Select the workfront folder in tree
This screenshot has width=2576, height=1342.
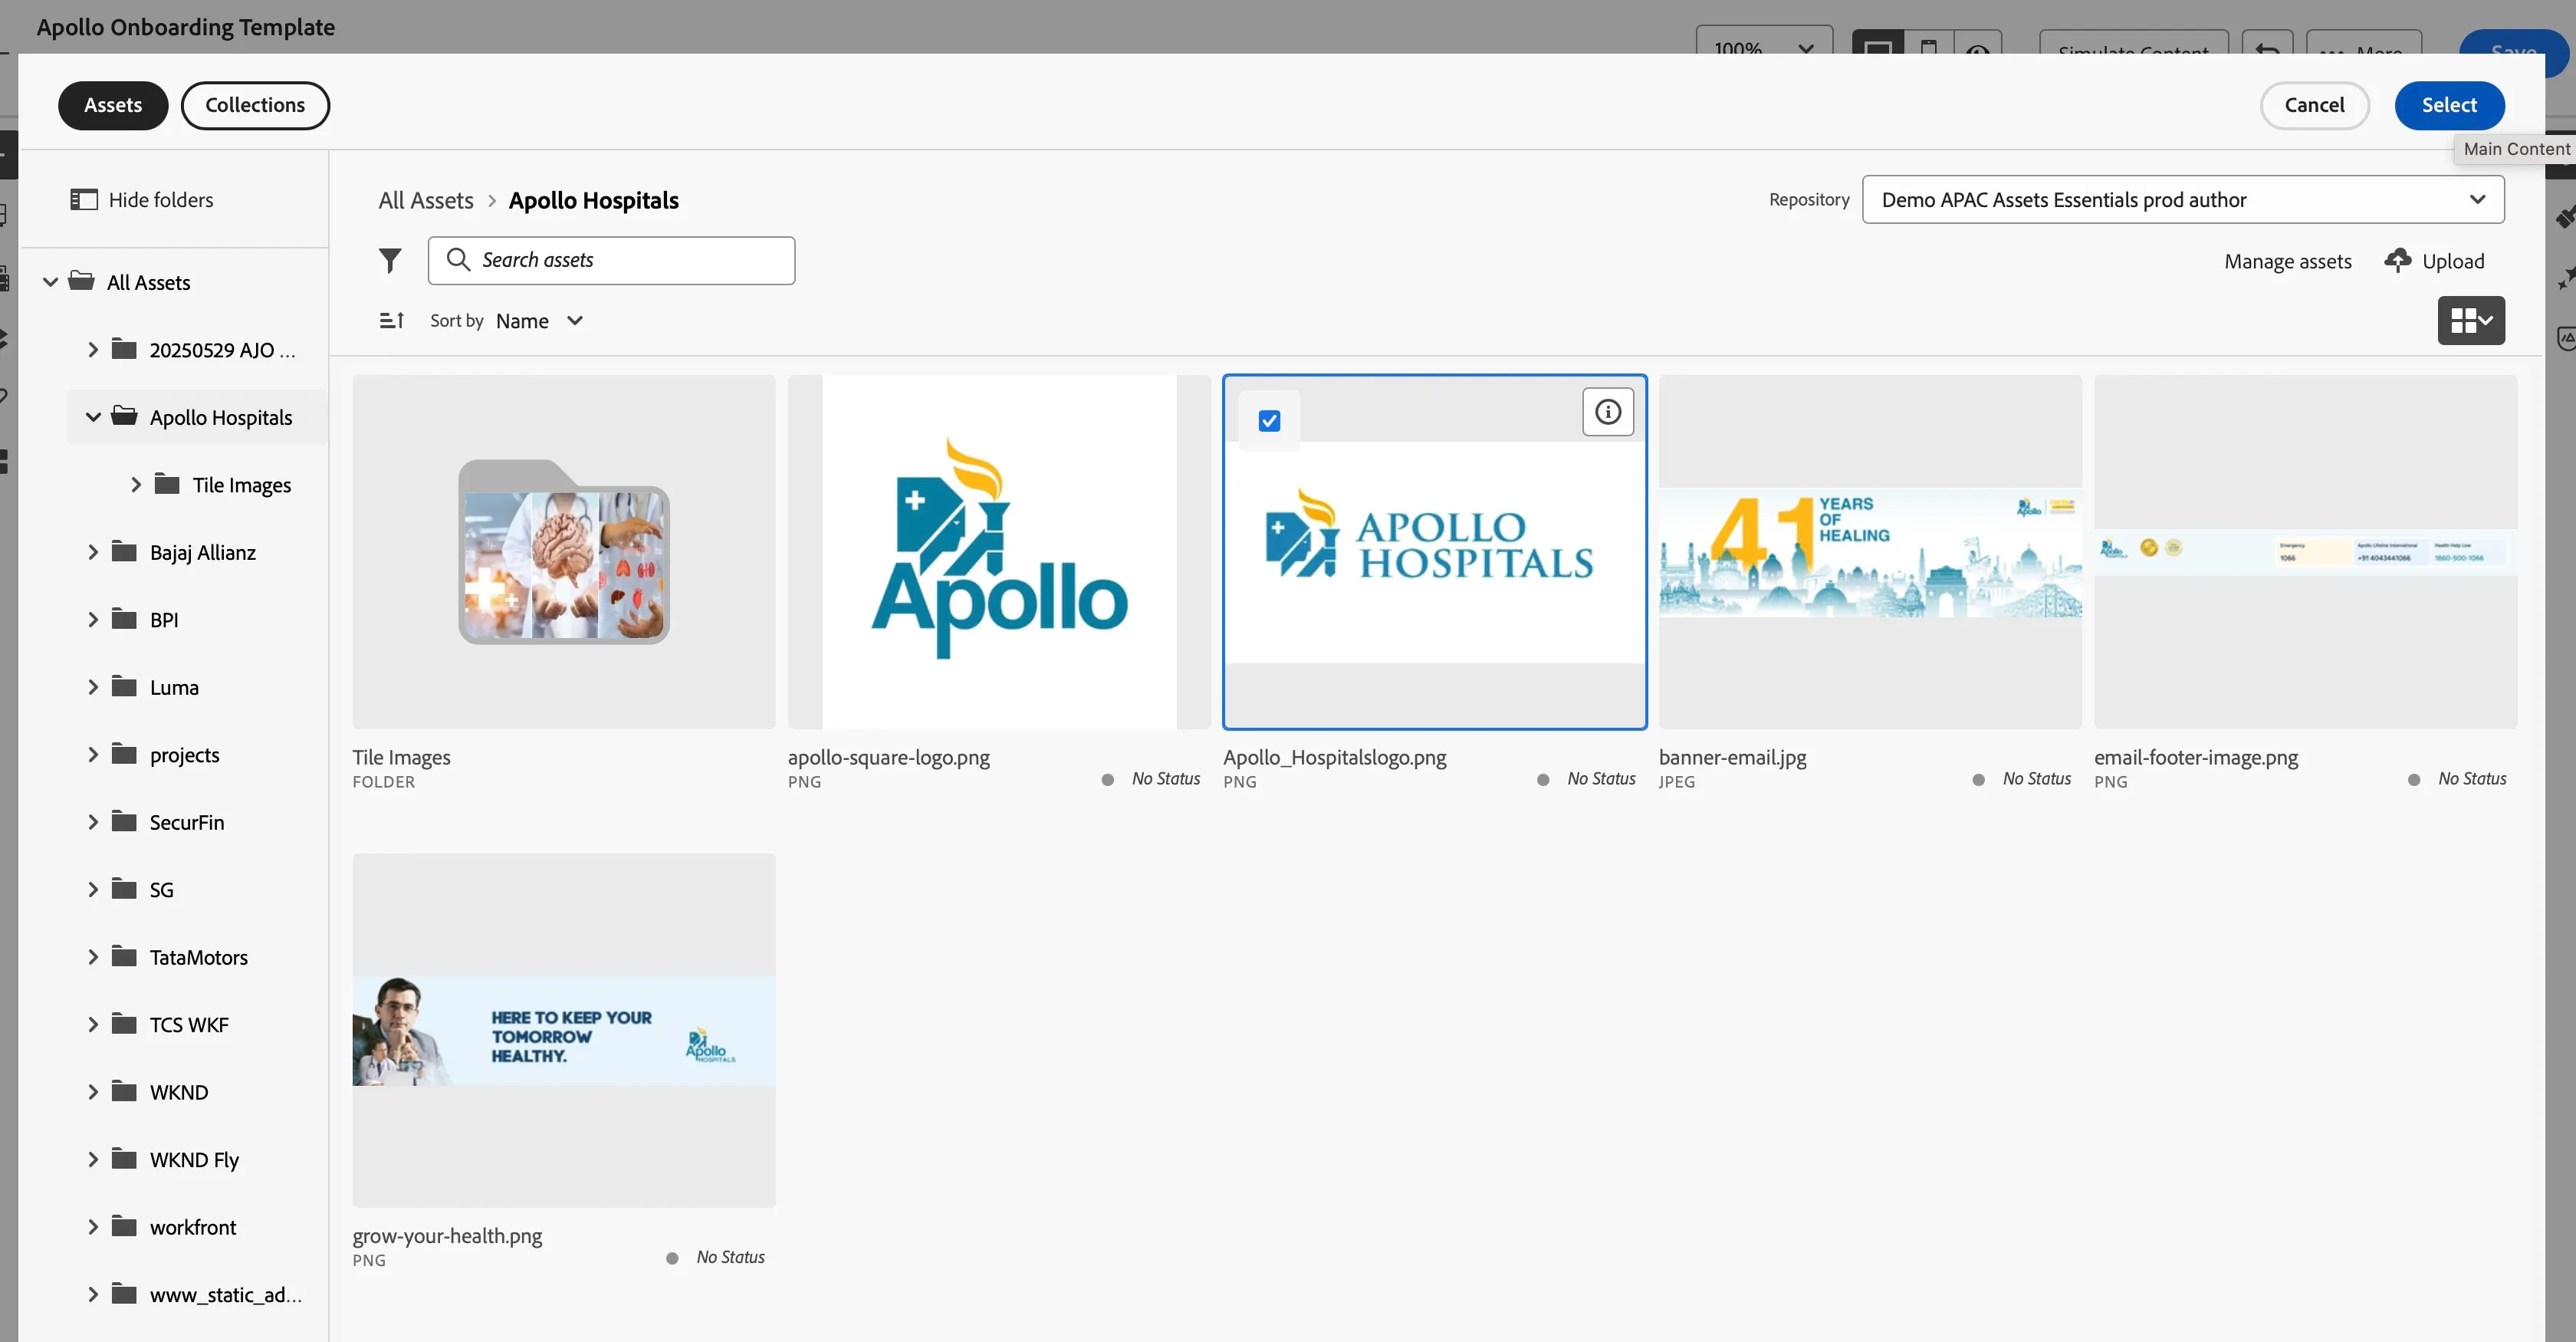tap(193, 1227)
